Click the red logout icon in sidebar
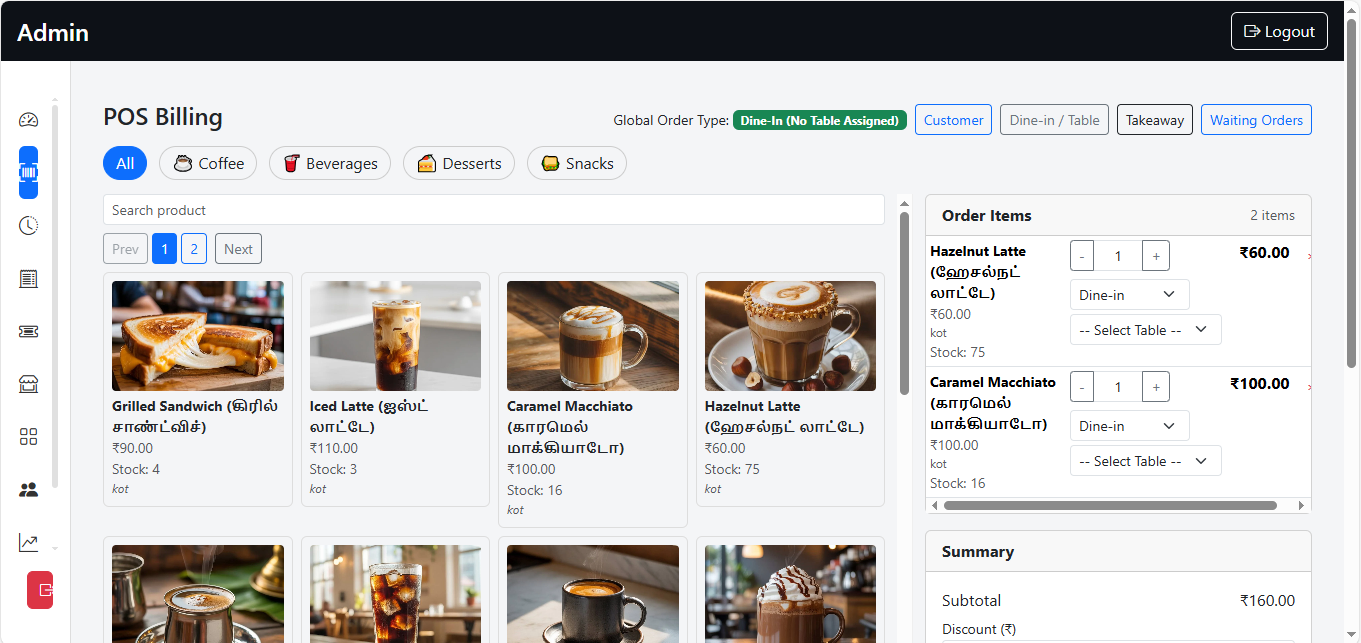 pos(40,590)
